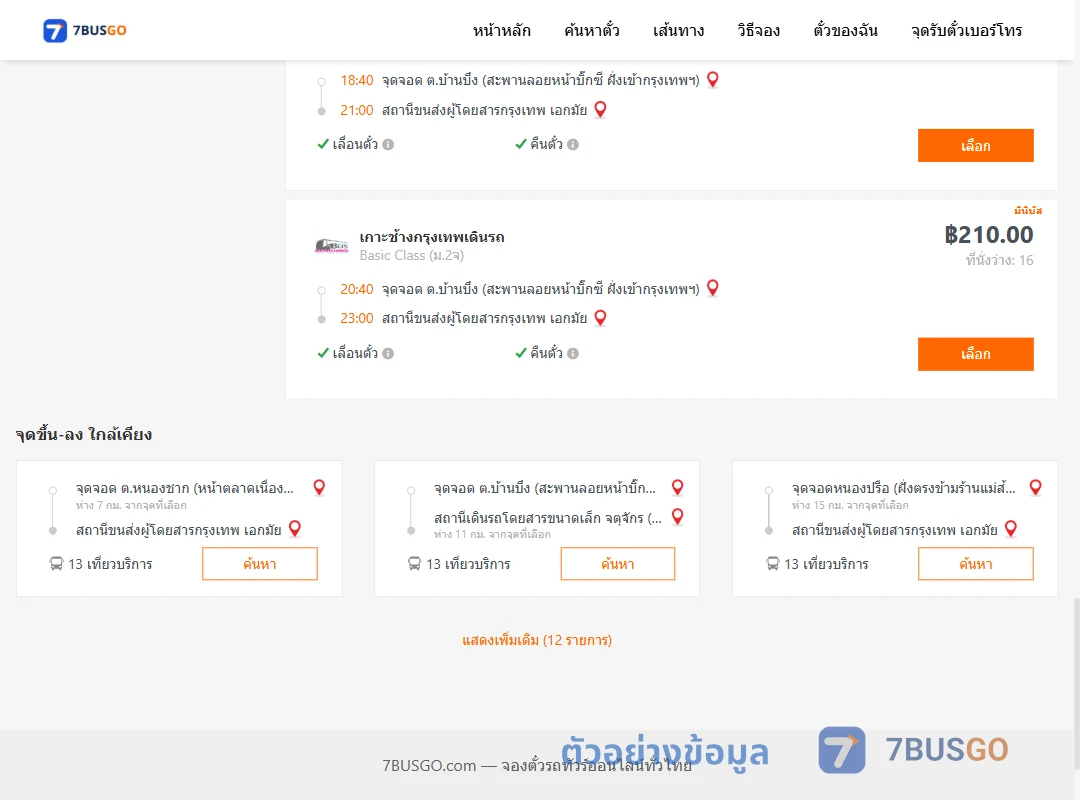Viewport: 1080px width, 800px height.
Task: Search trips from the จตุจักร card
Action: tap(618, 564)
